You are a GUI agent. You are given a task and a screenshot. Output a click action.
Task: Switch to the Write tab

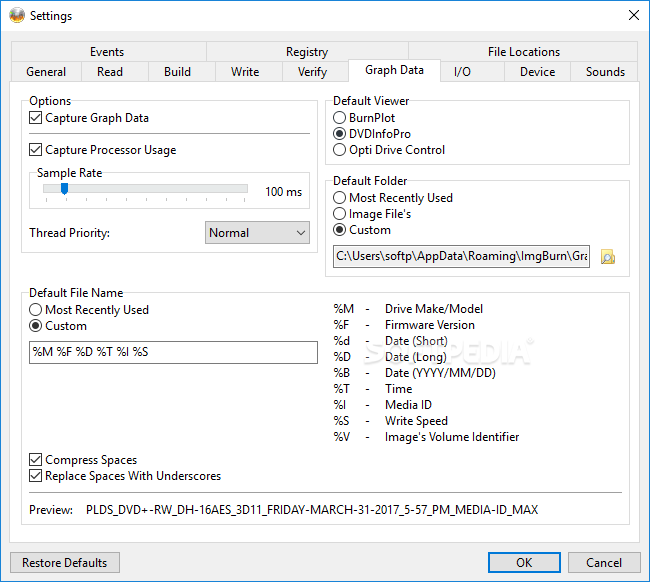(x=245, y=72)
